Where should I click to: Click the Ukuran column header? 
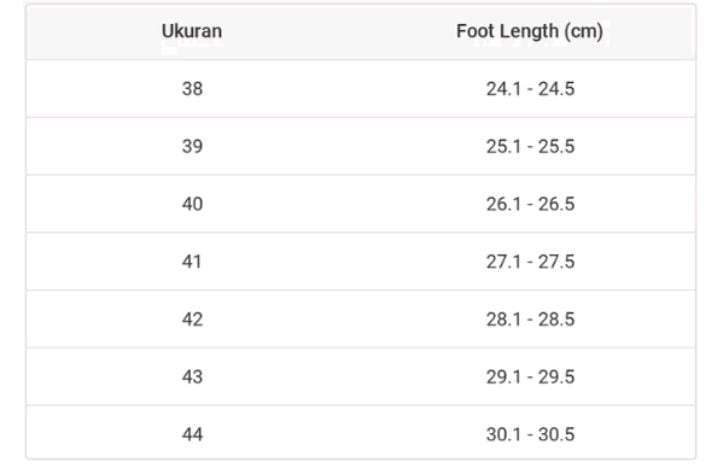pyautogui.click(x=192, y=32)
